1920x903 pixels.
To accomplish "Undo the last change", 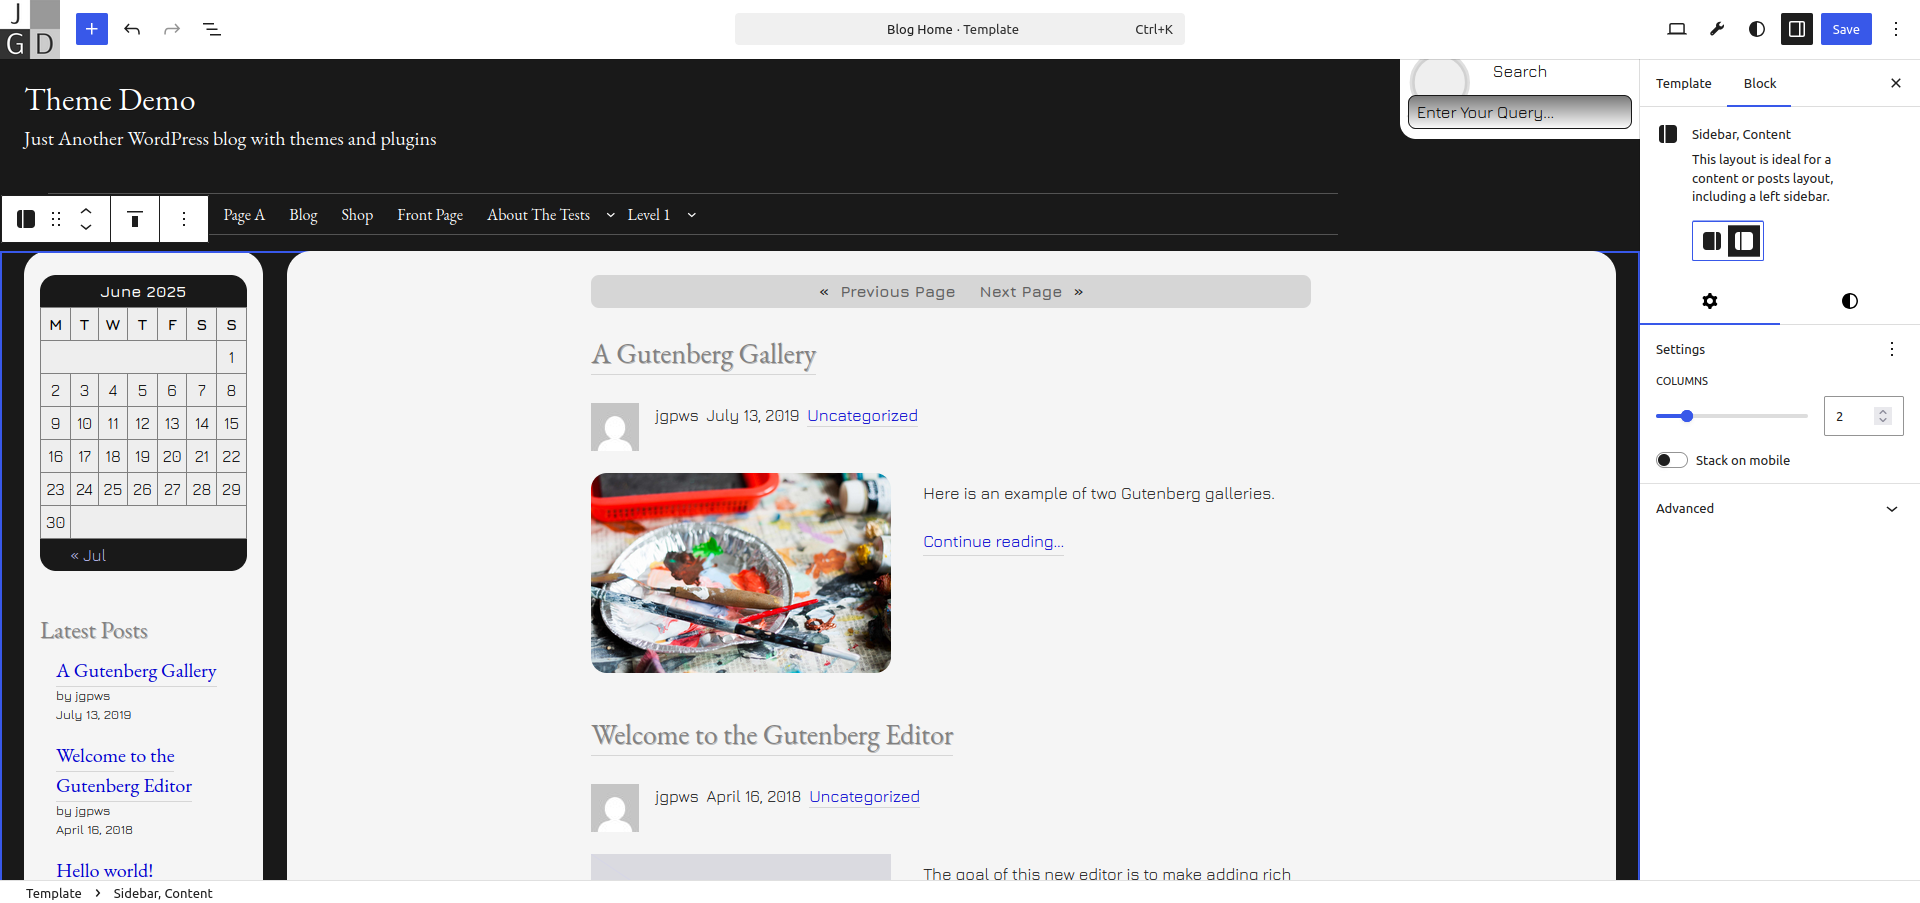I will [132, 29].
